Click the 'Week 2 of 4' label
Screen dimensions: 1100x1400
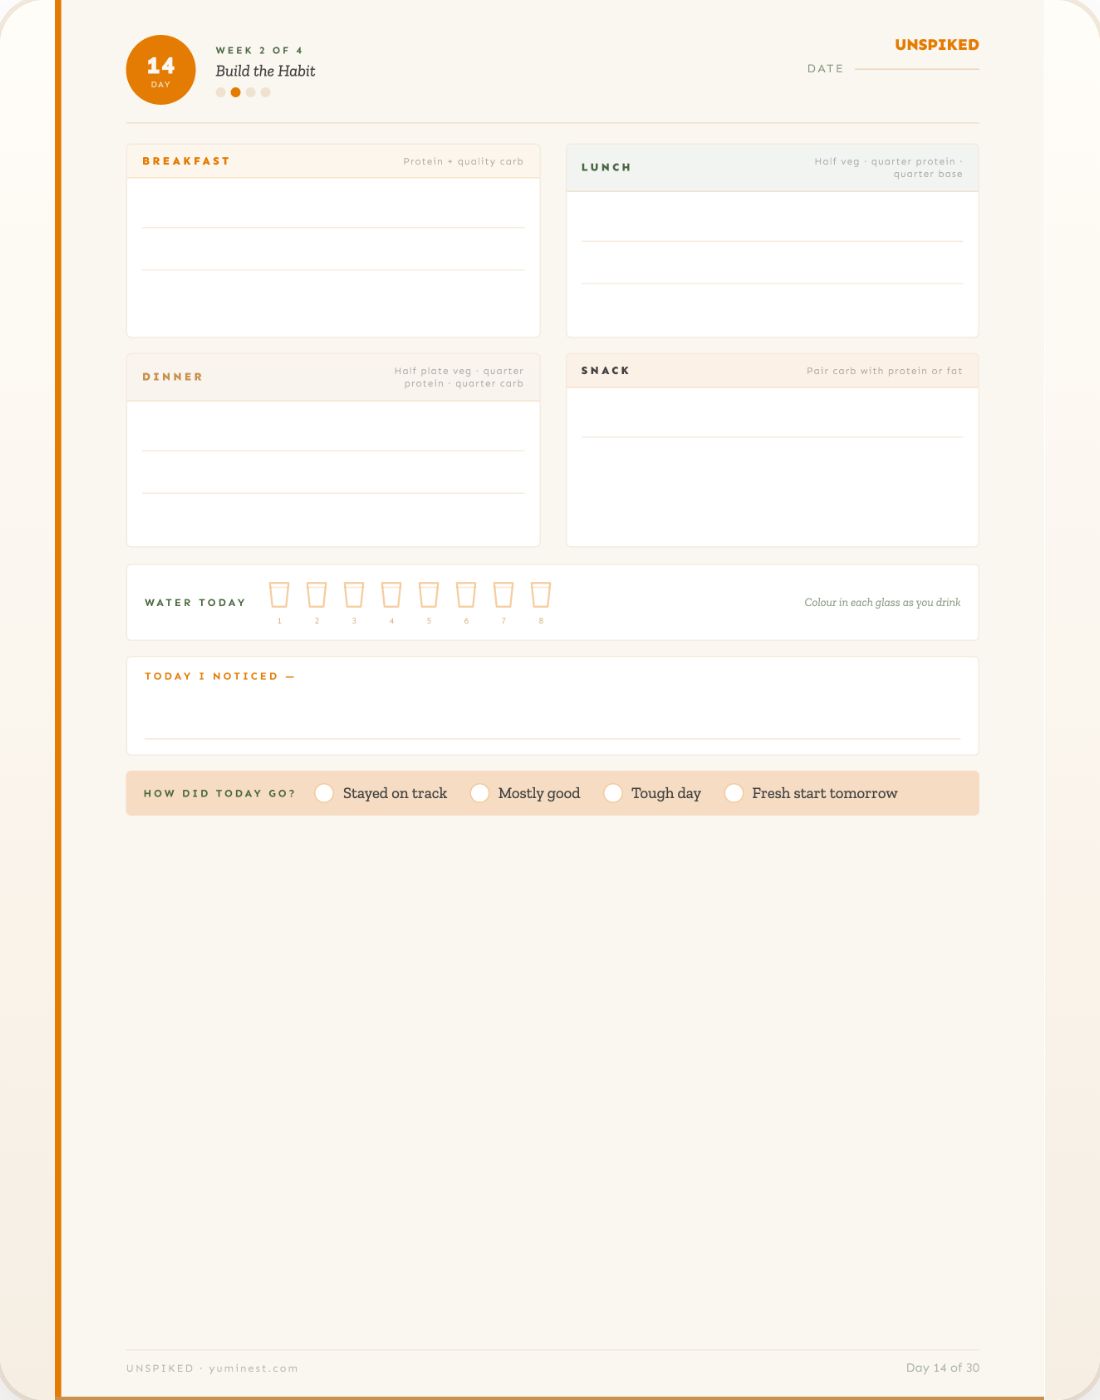click(259, 50)
